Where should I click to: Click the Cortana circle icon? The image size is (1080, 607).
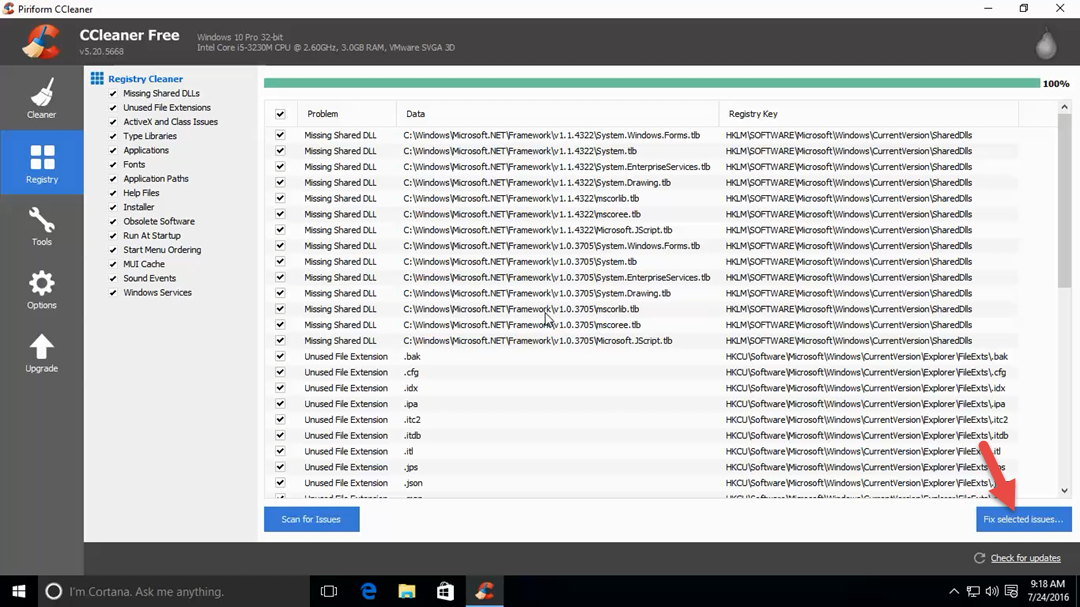53,591
